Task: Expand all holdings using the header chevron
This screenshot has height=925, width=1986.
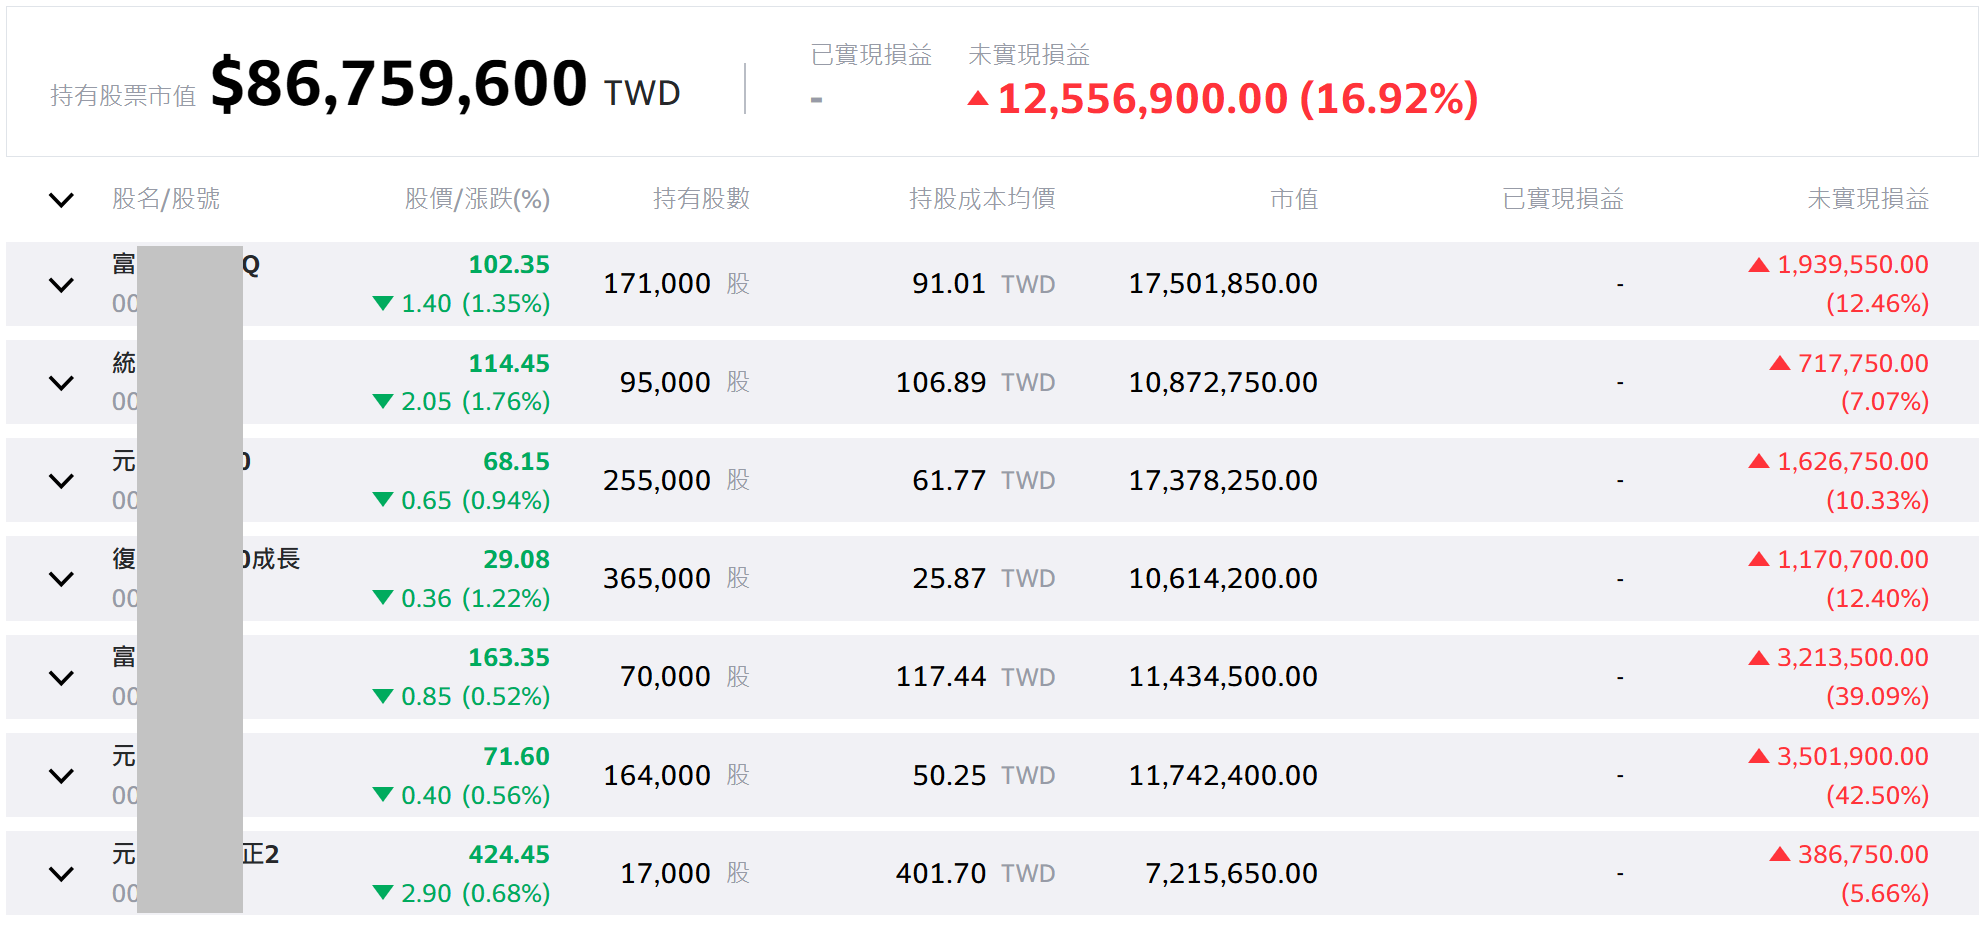Action: (x=61, y=200)
